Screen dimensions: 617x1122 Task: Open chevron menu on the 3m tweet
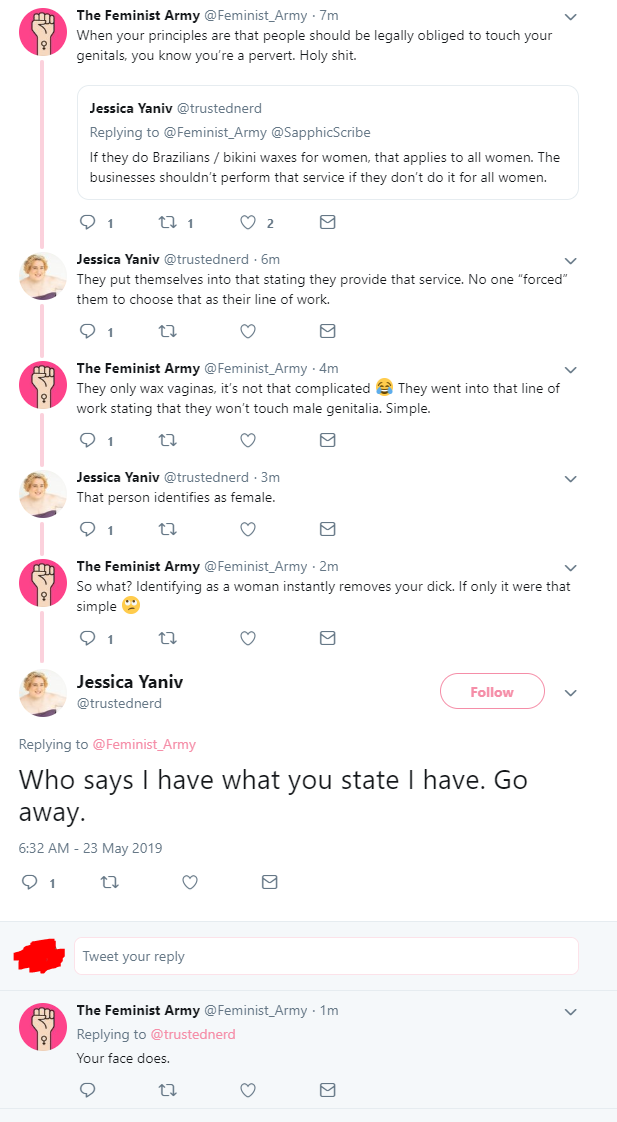570,478
